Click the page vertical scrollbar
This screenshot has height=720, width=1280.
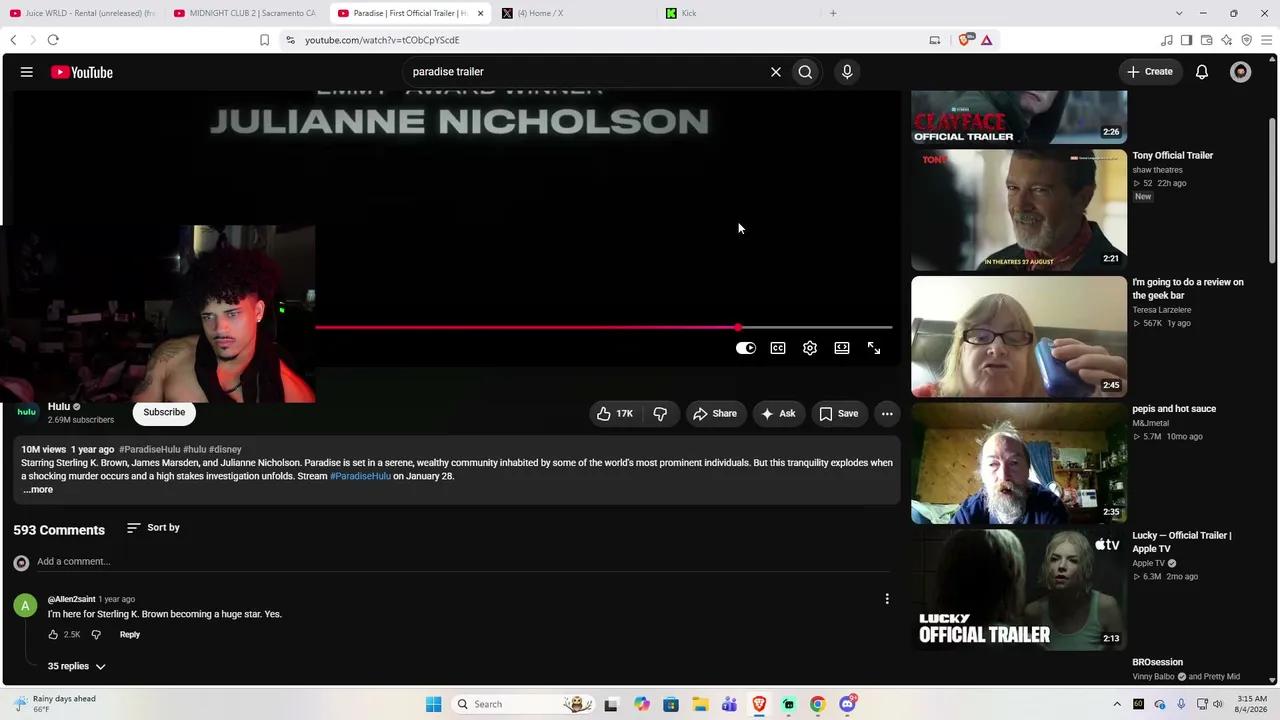pos(1272,190)
